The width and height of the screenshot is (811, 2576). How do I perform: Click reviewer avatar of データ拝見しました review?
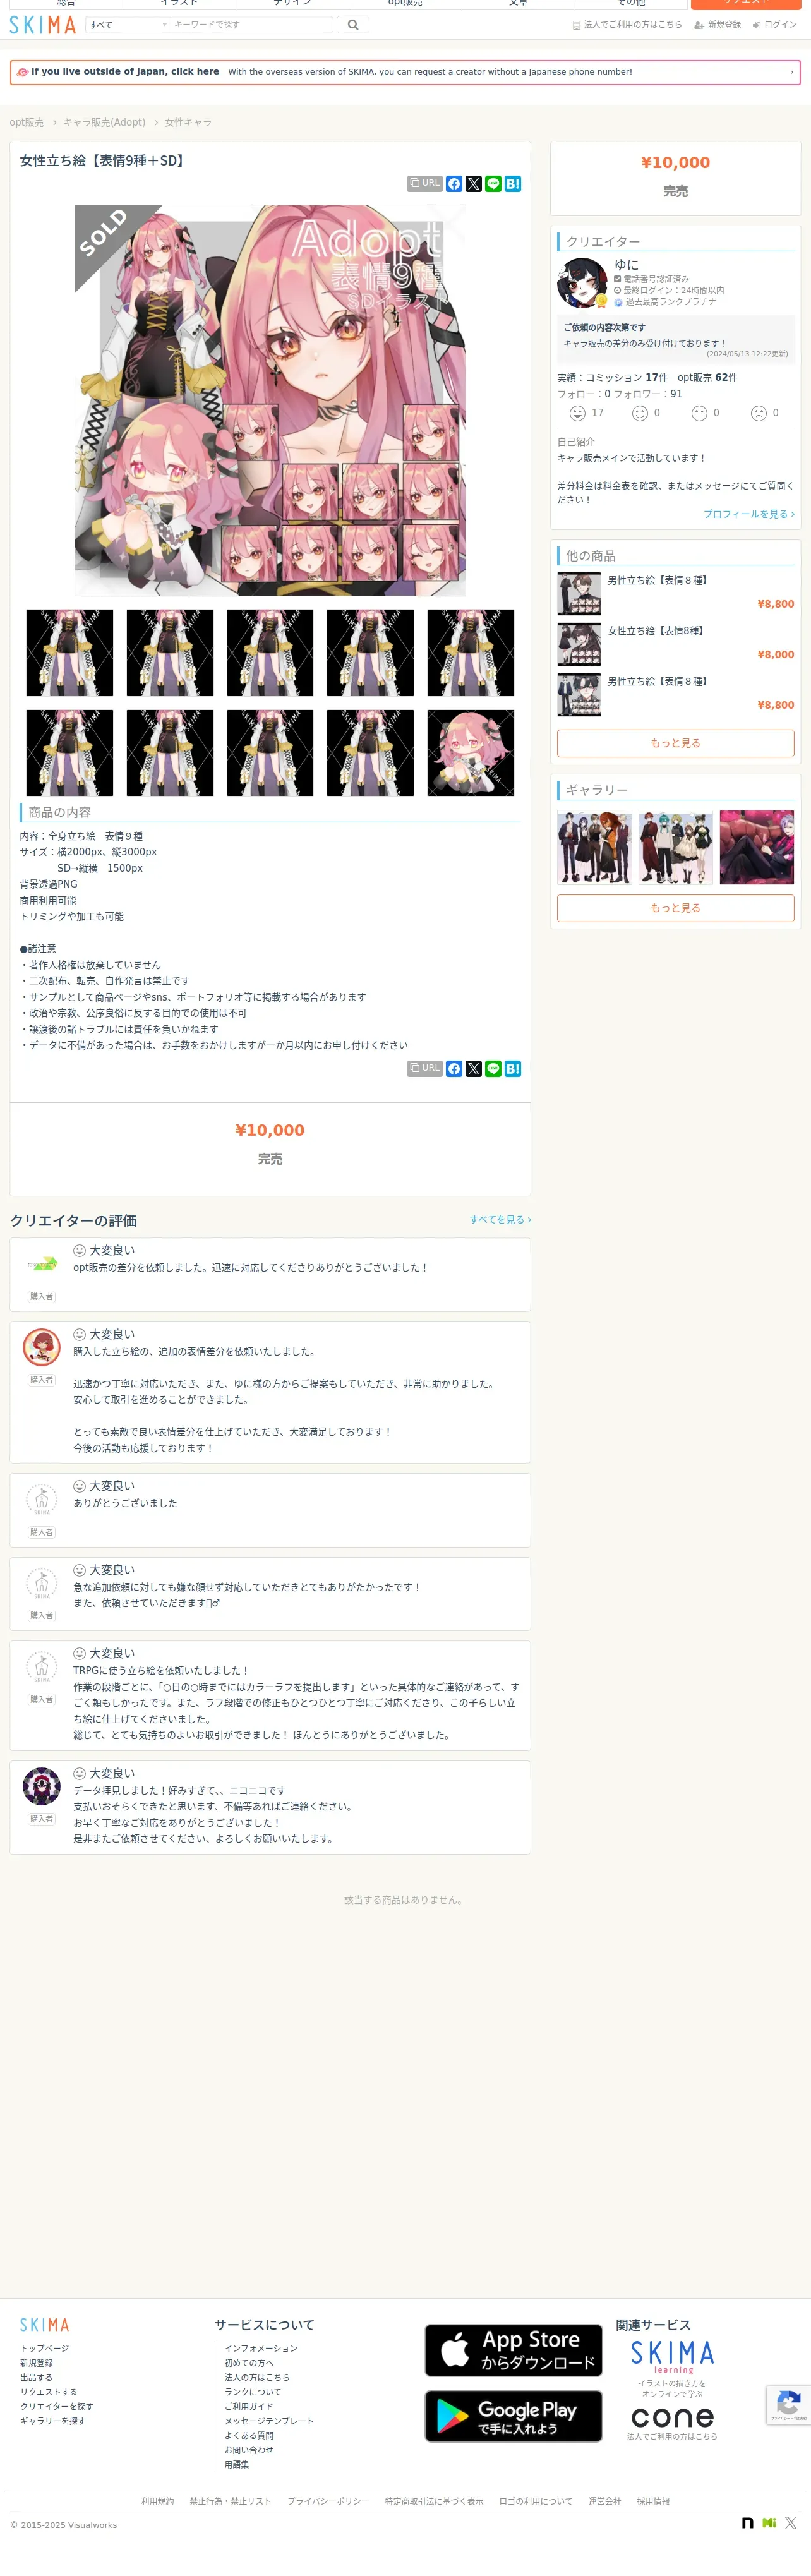[41, 1786]
